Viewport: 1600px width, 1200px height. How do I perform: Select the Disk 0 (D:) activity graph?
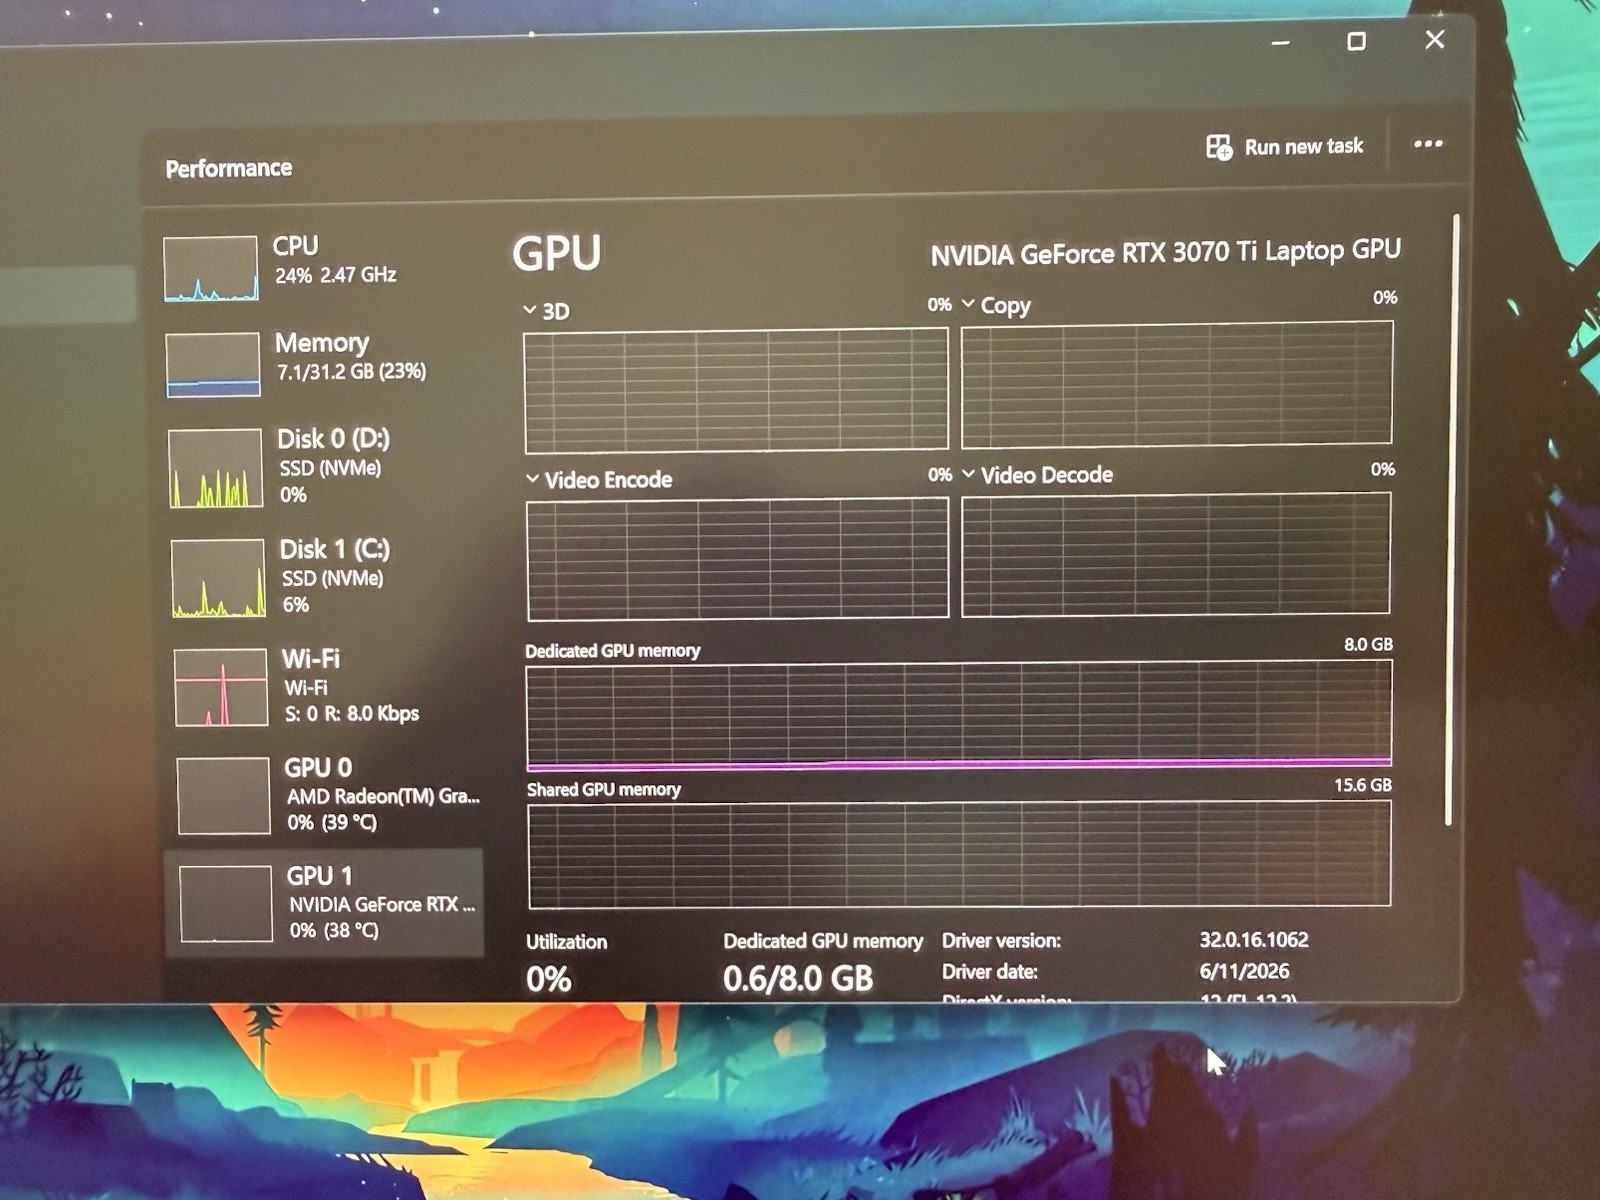coord(215,468)
